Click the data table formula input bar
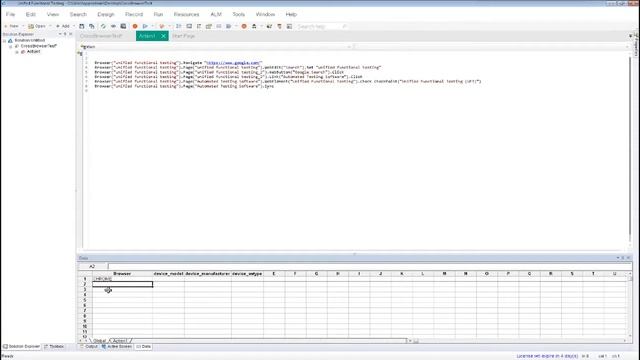 (x=369, y=266)
